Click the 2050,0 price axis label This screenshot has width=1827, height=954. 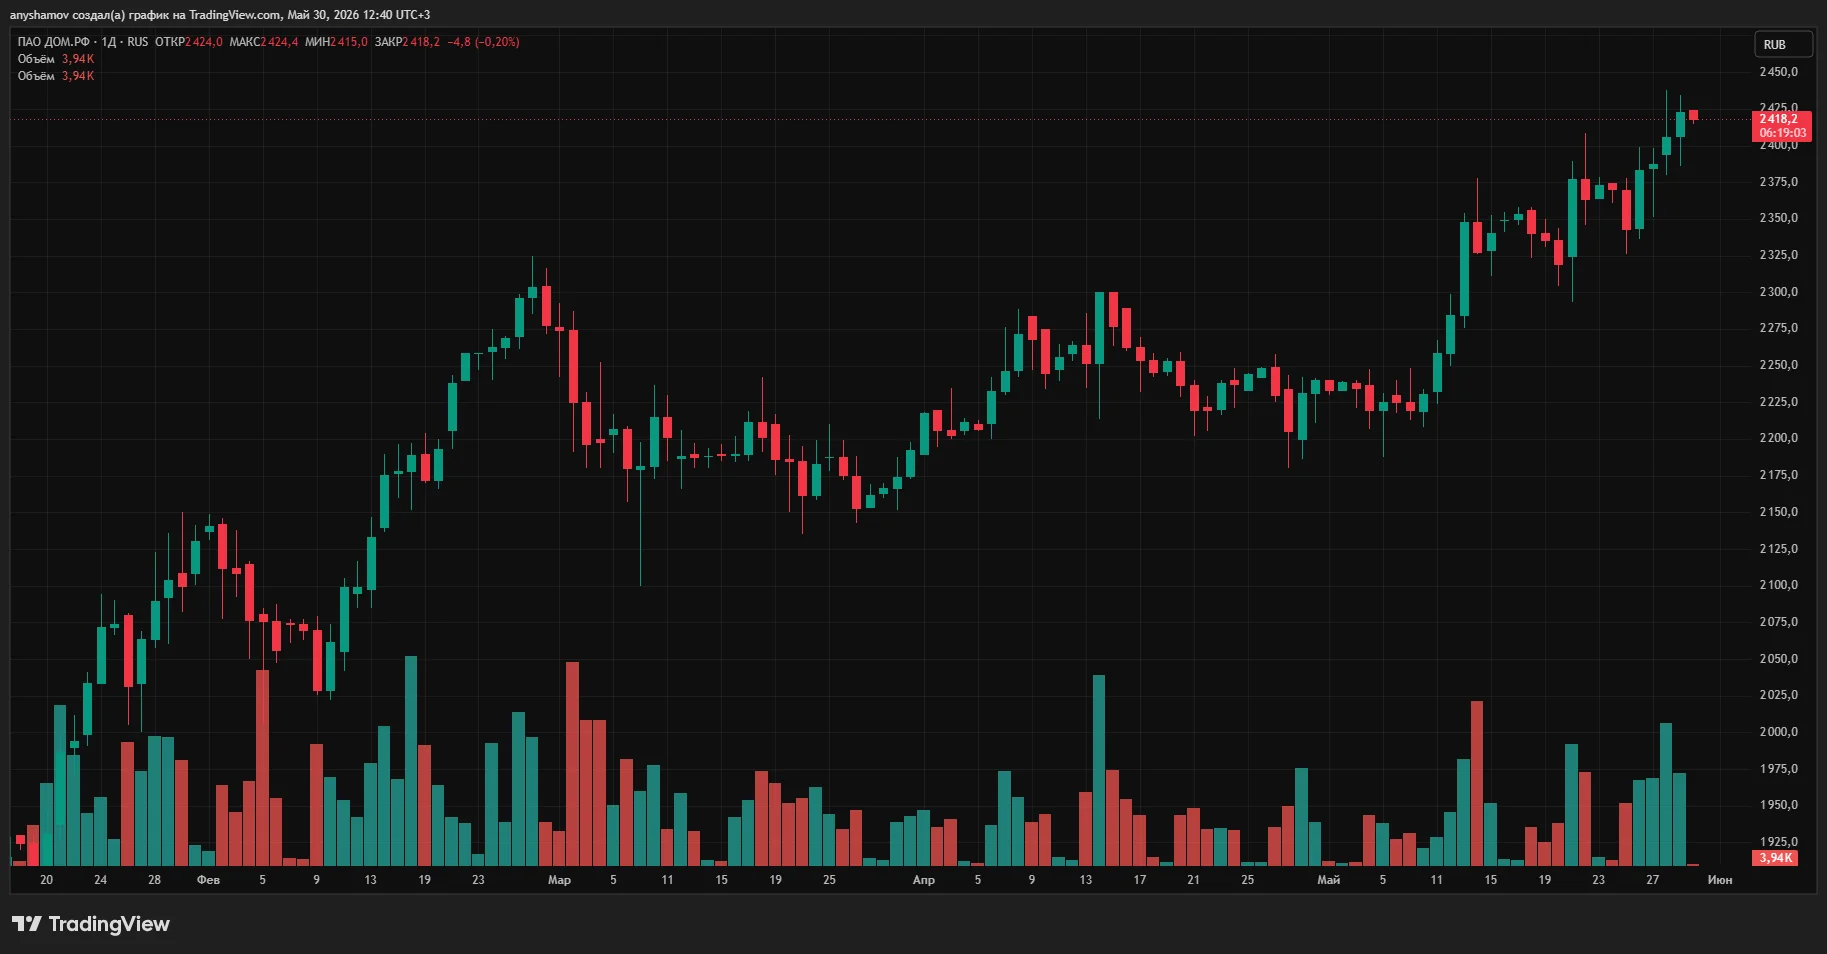(1779, 659)
